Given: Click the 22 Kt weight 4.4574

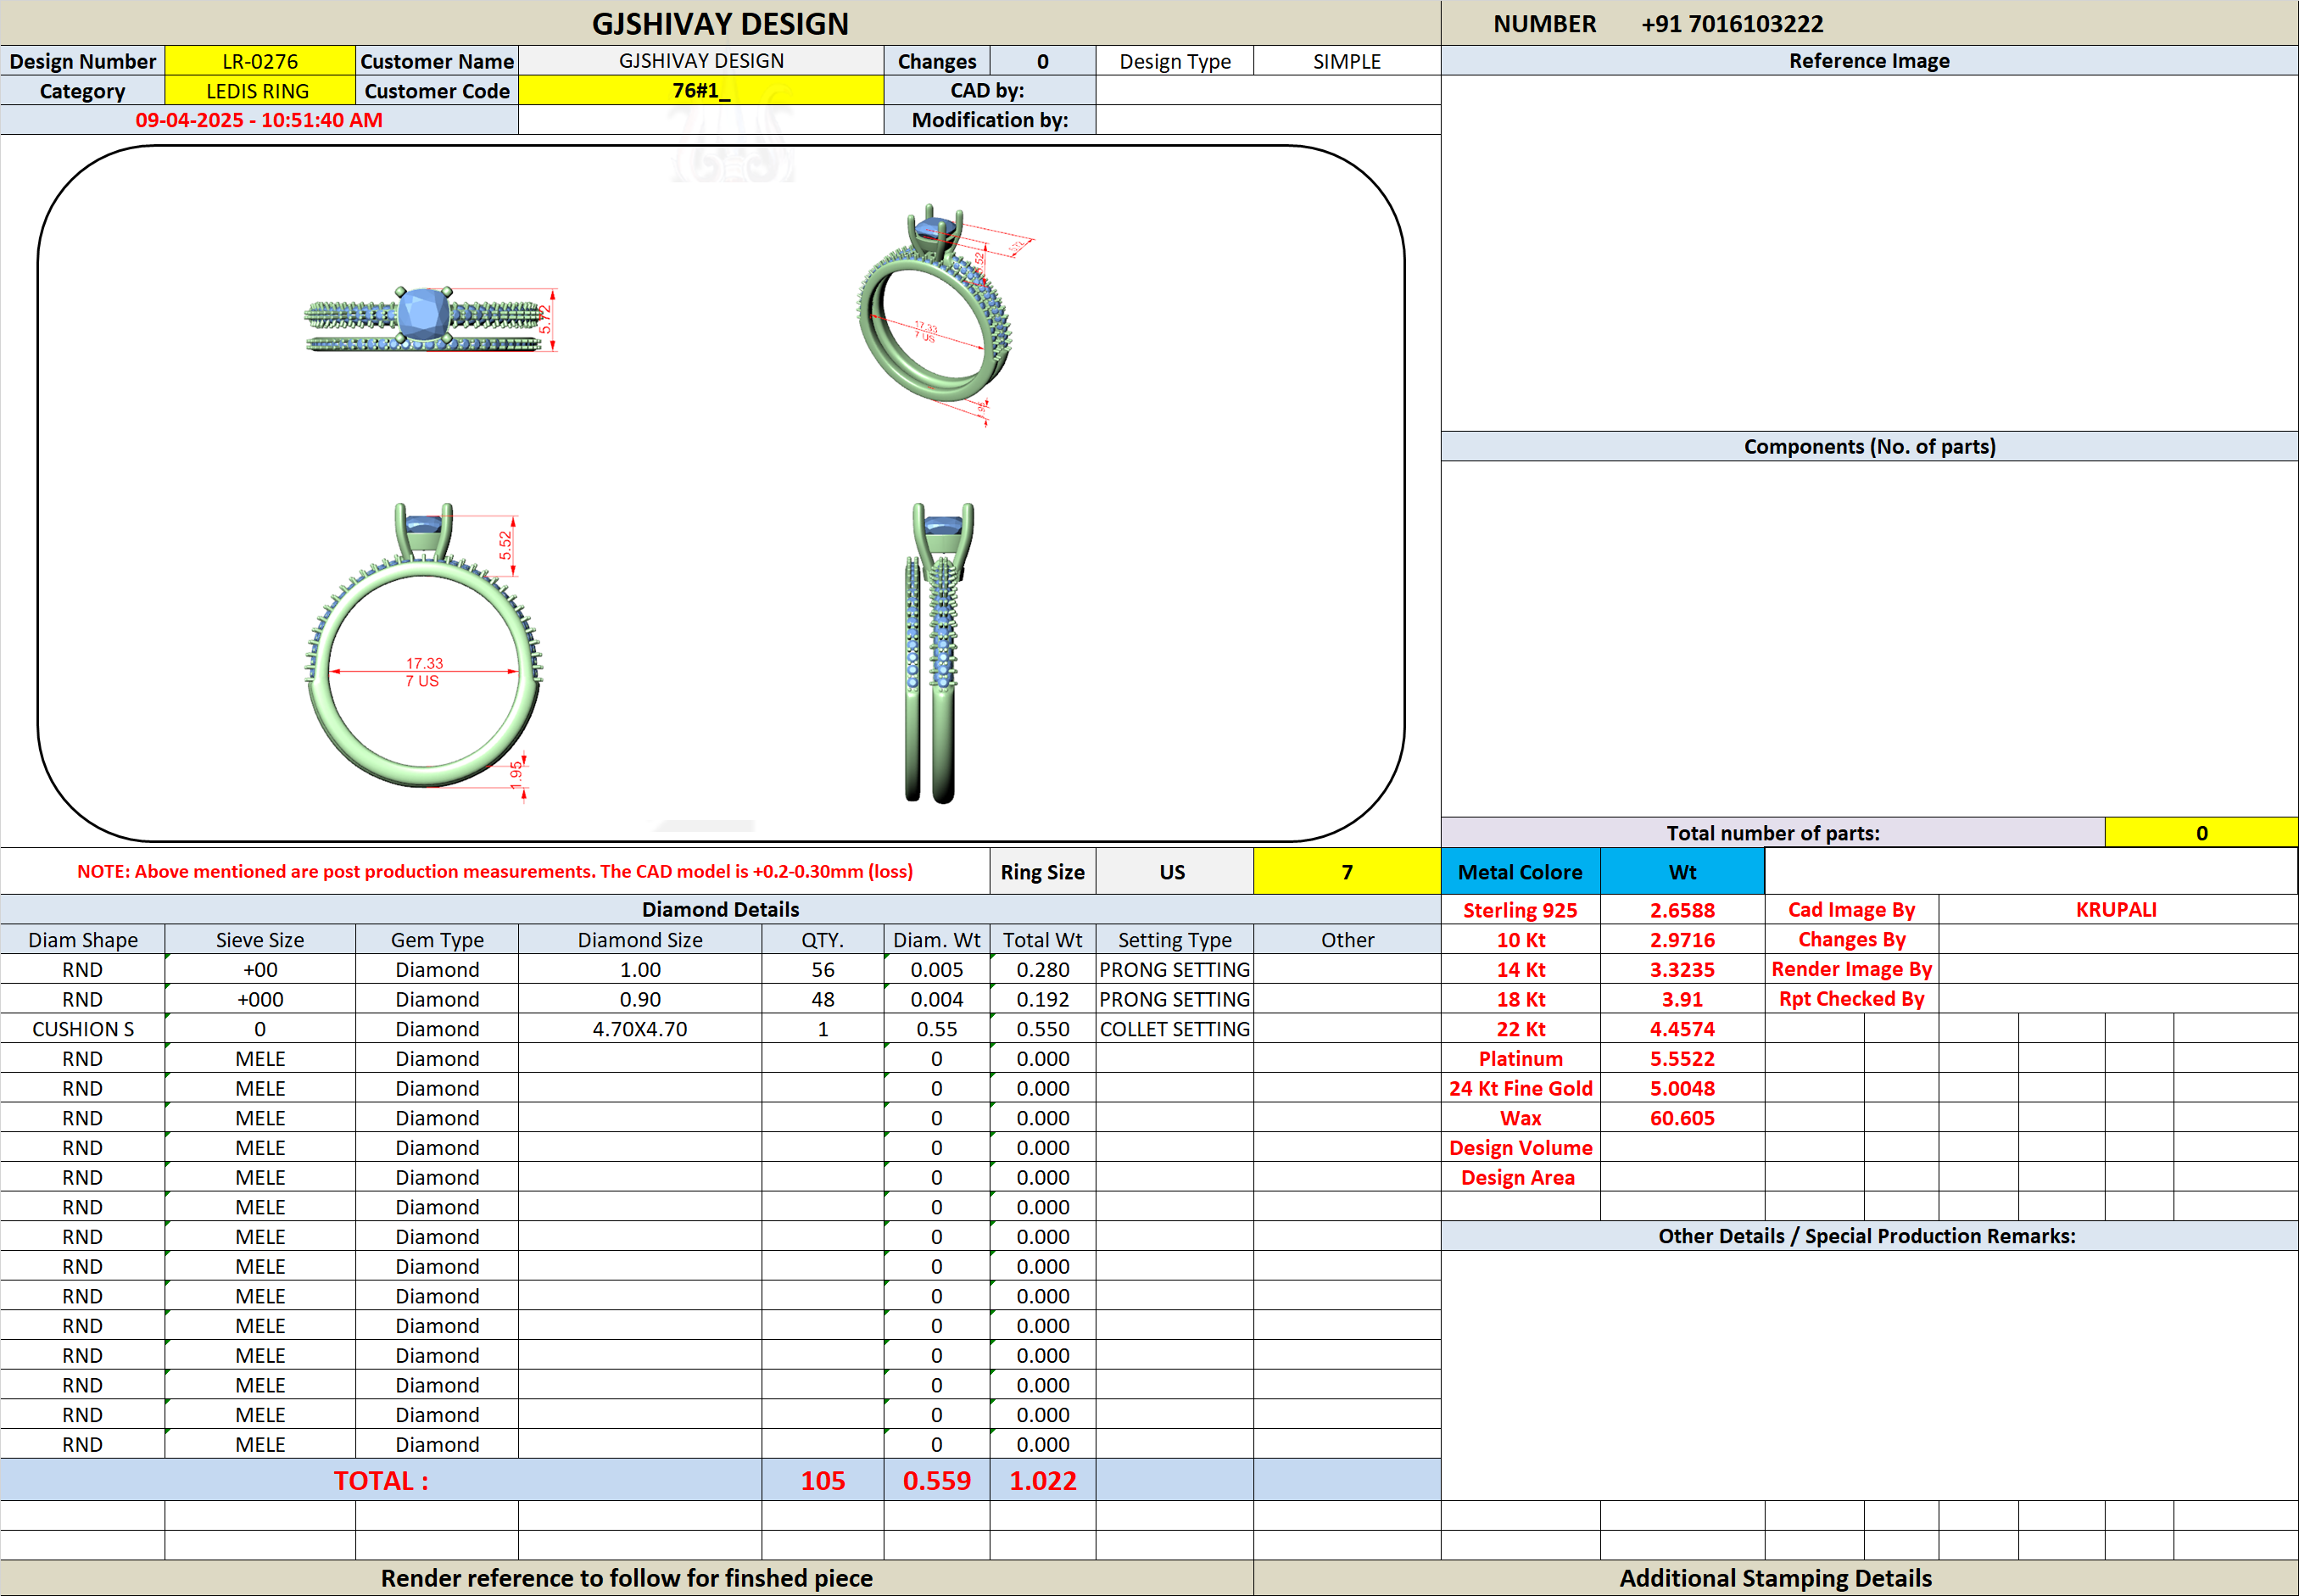Looking at the screenshot, I should pos(1682,1029).
